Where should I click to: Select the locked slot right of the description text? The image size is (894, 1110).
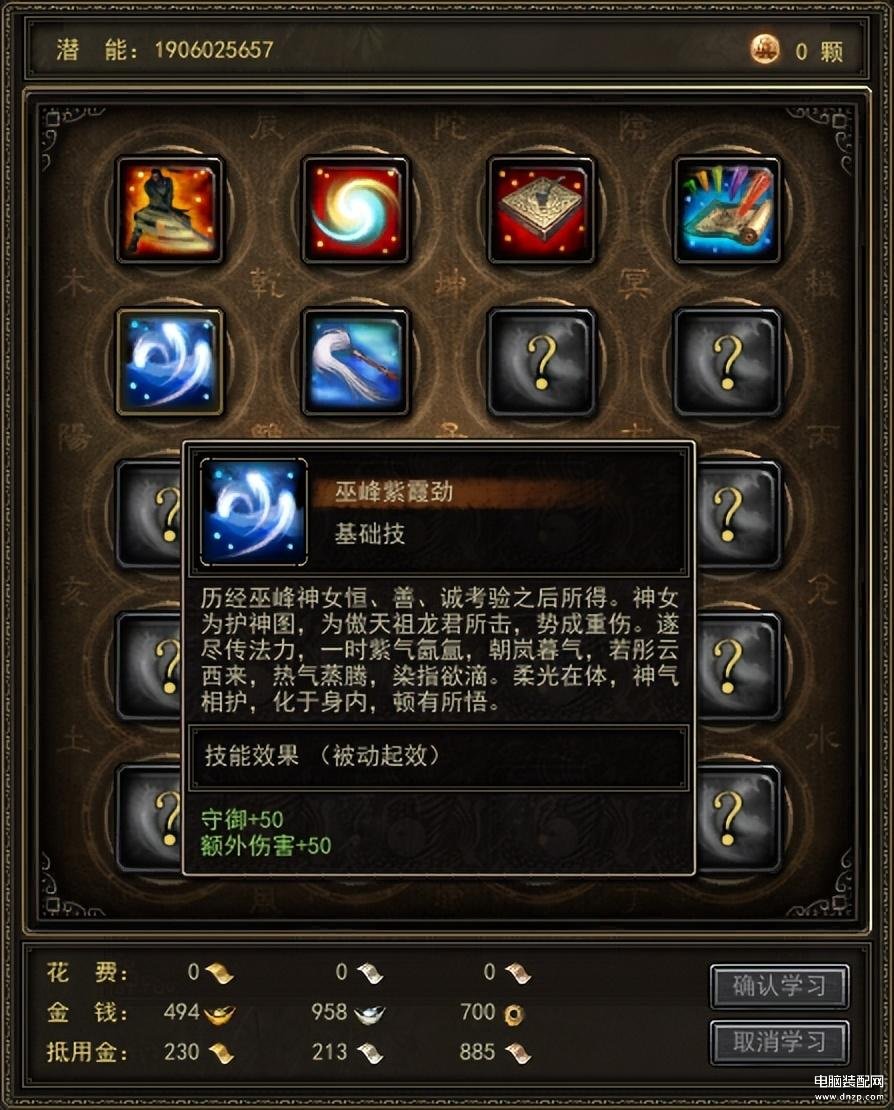pos(738,666)
